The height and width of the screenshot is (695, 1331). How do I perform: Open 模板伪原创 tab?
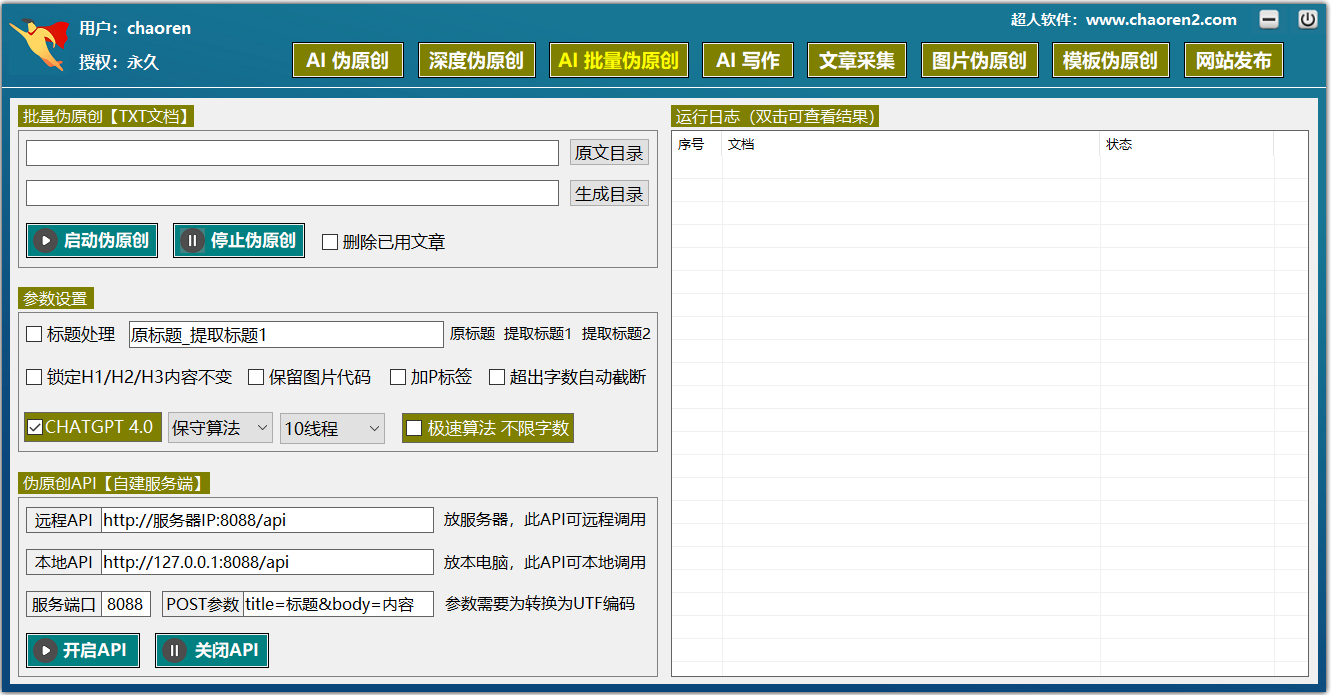click(x=1110, y=60)
